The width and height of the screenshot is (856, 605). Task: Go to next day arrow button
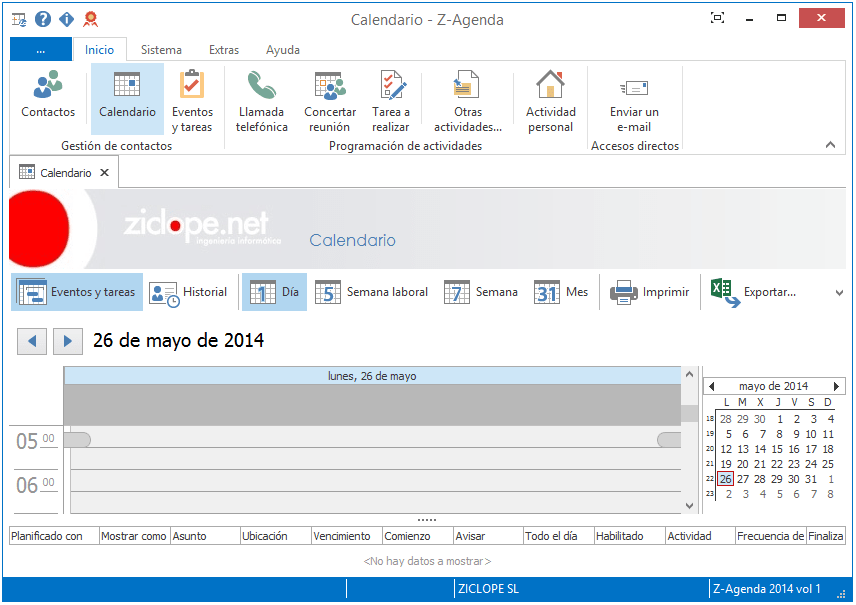tap(67, 341)
